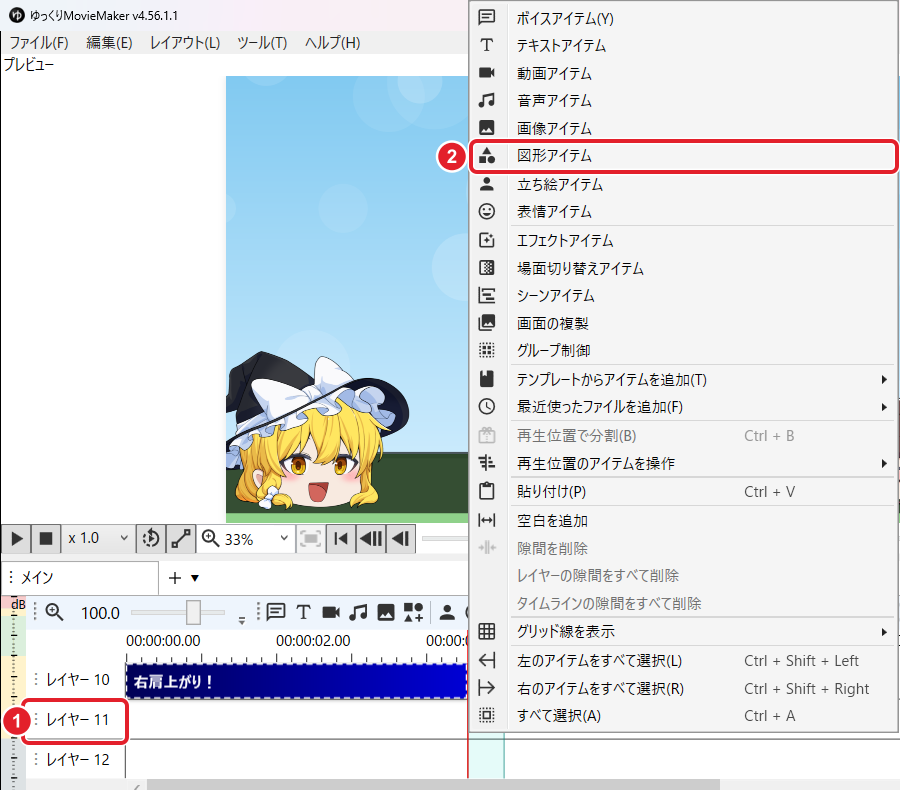Screen dimensions: 900x790
Task: Click the diagonal resize preview icon
Action: pos(181,539)
